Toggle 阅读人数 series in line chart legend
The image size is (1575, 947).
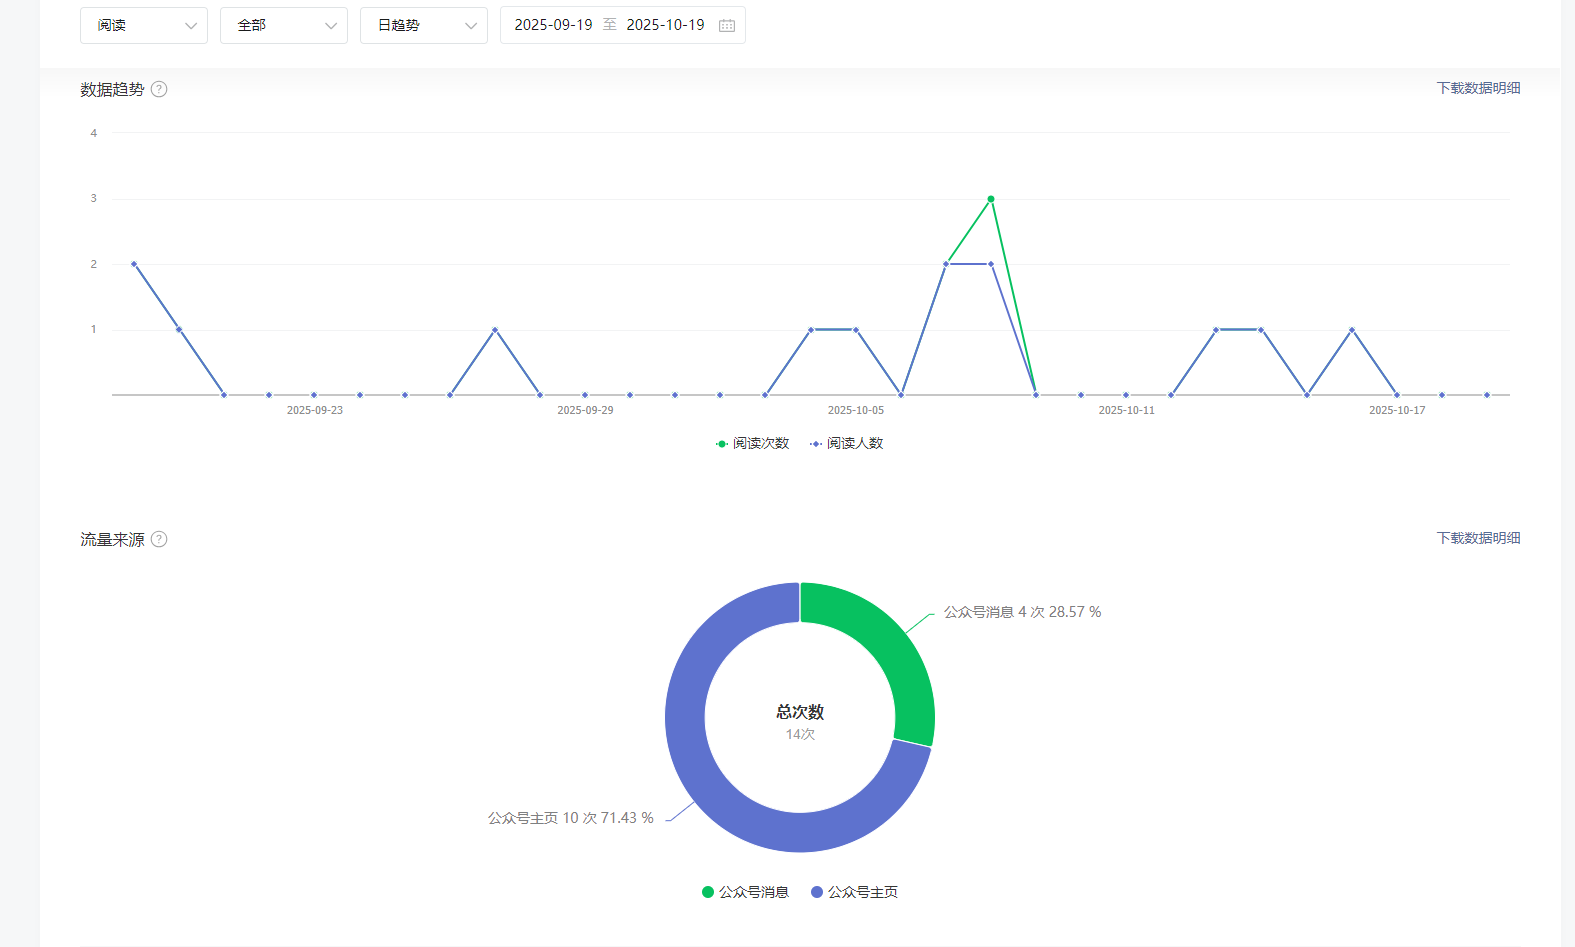click(847, 443)
